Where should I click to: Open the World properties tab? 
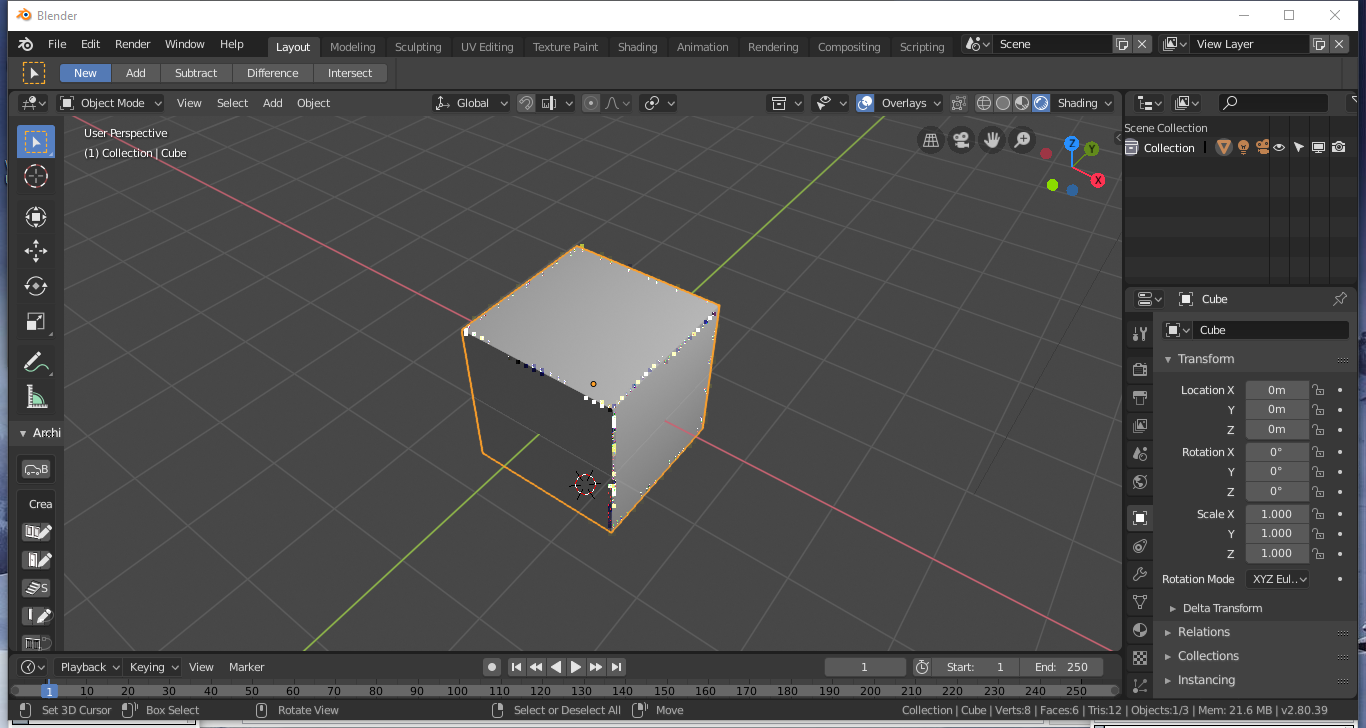point(1140,481)
